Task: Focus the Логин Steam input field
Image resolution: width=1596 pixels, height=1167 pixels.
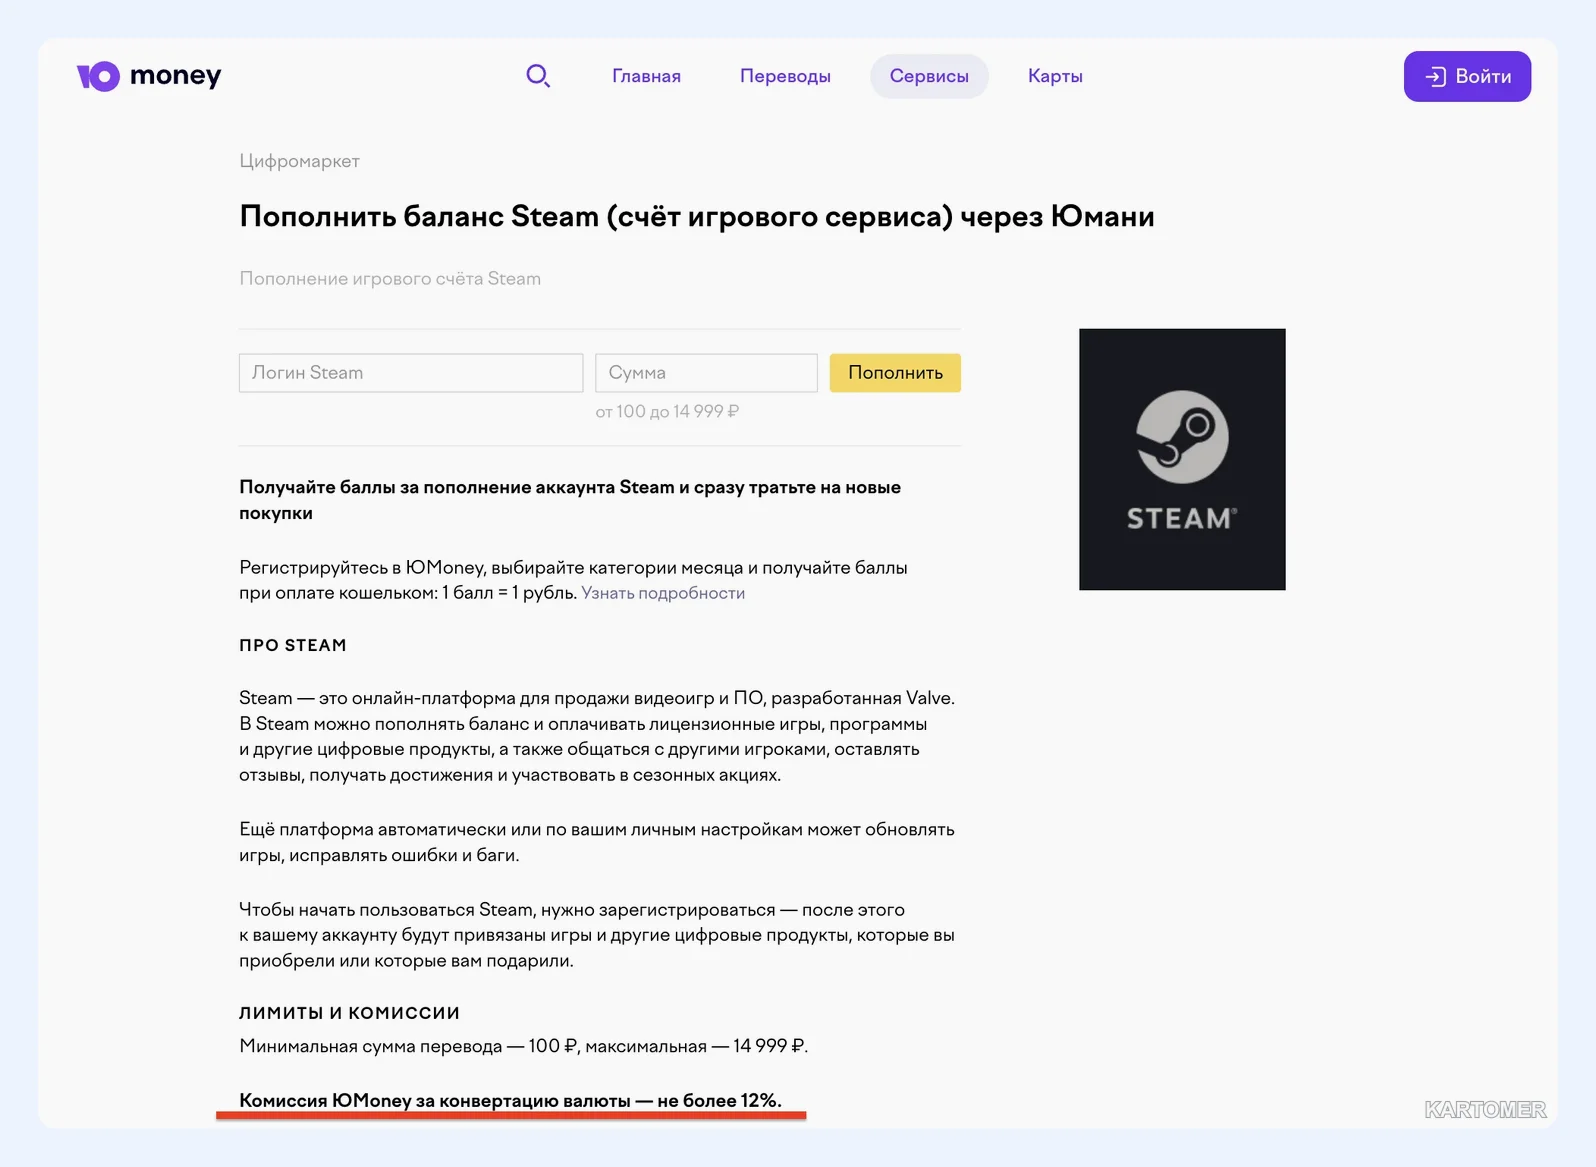Action: (411, 373)
